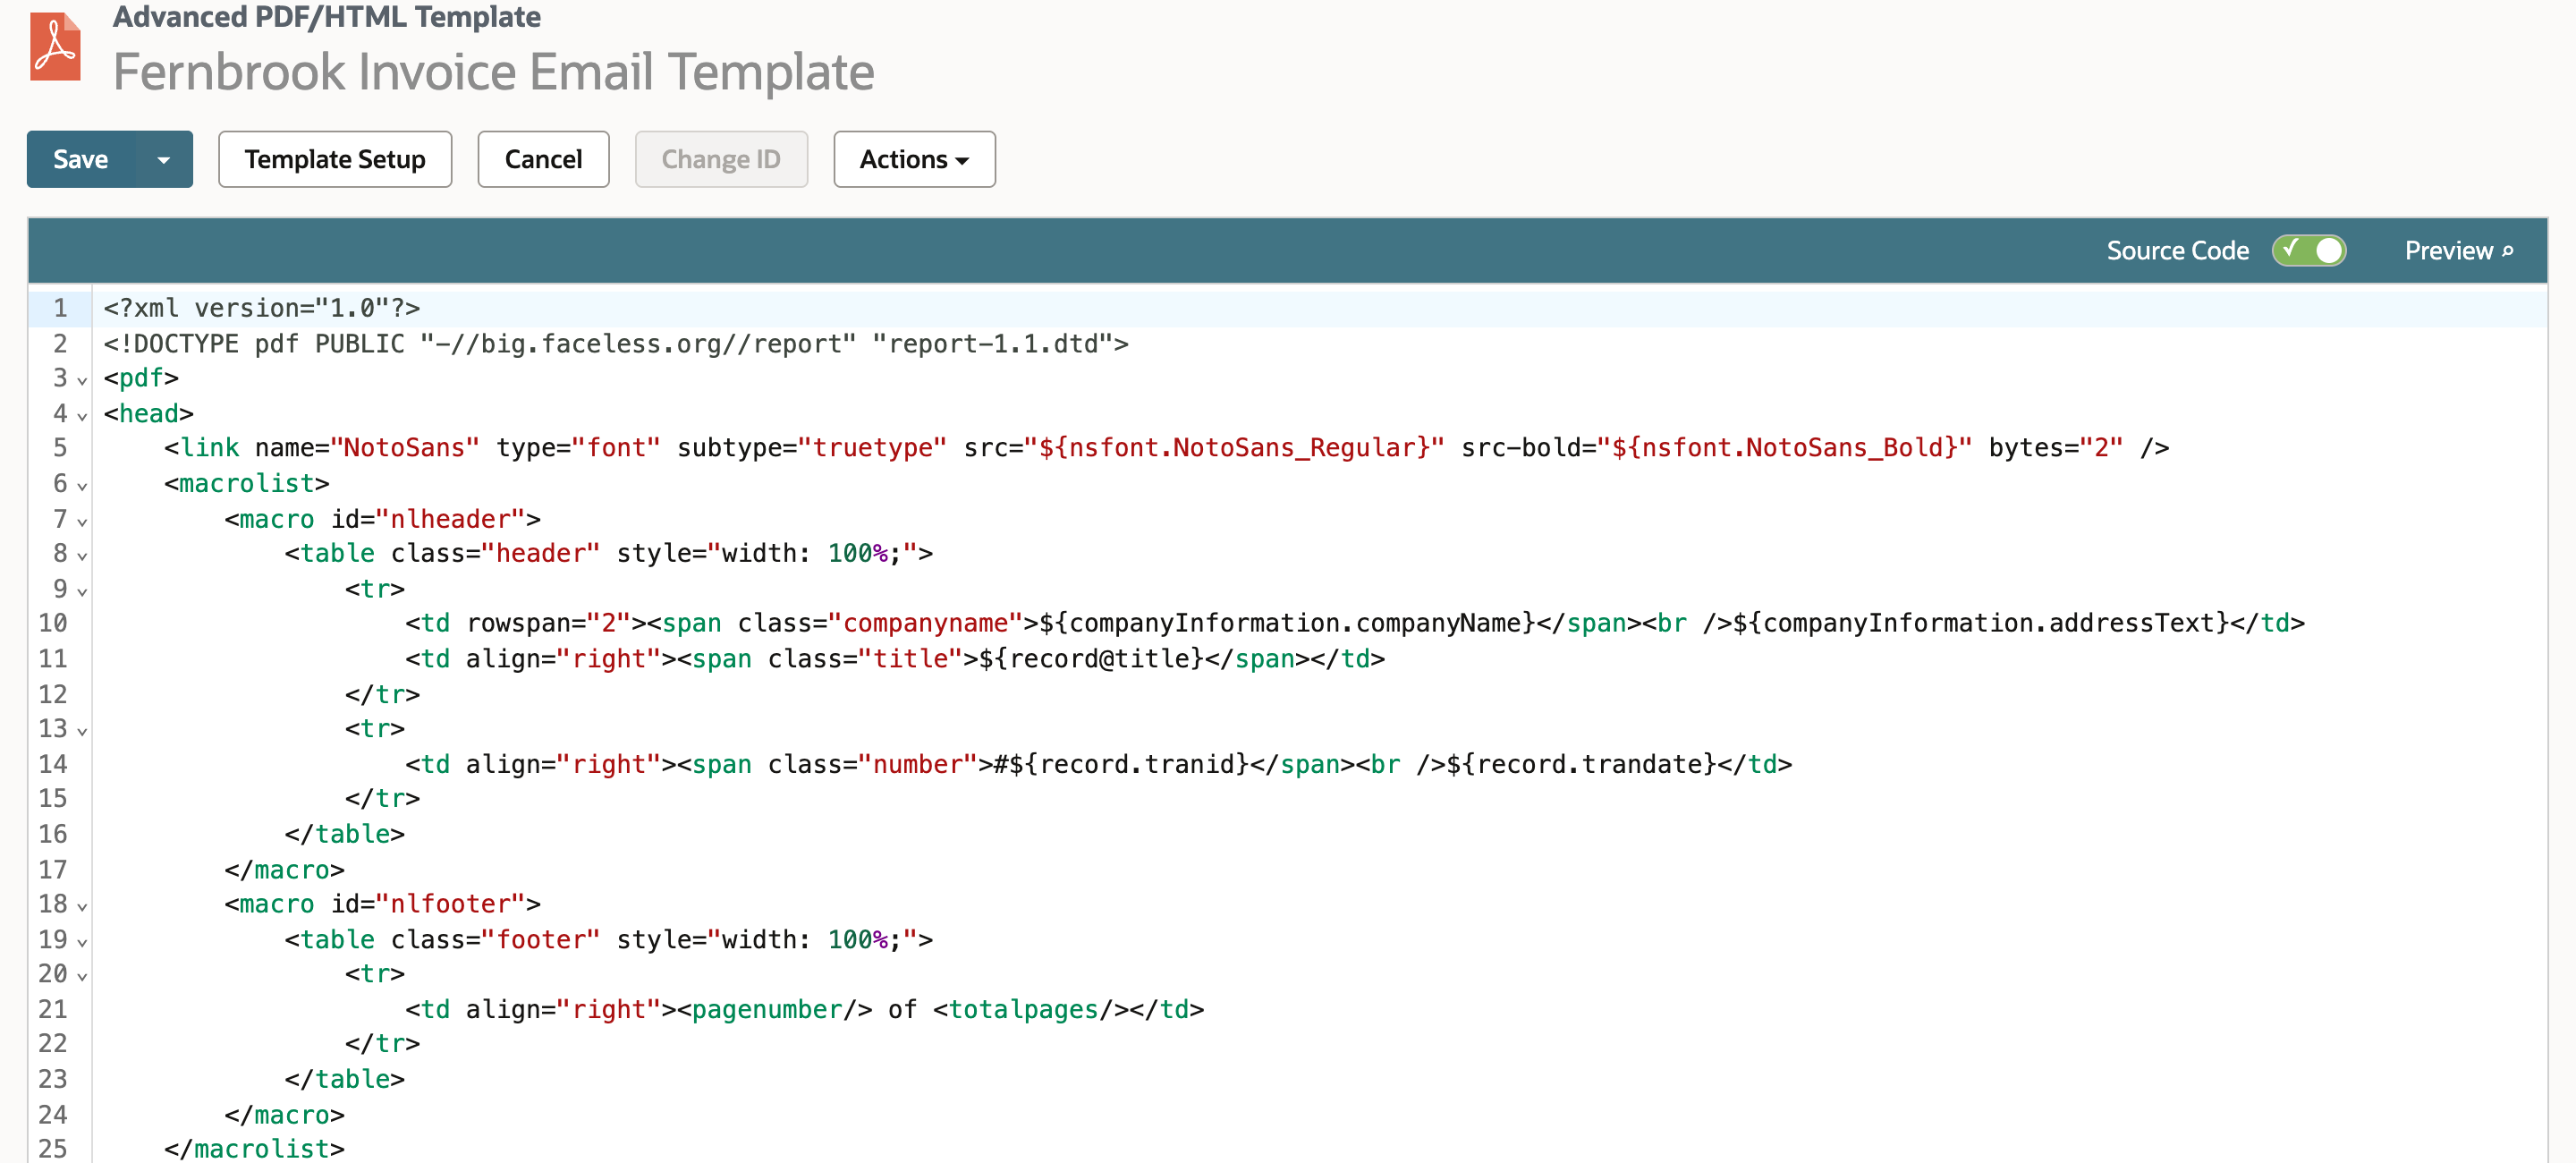Click the companyInformation.companyName text
This screenshot has height=1163, width=2576.
click(x=1286, y=623)
